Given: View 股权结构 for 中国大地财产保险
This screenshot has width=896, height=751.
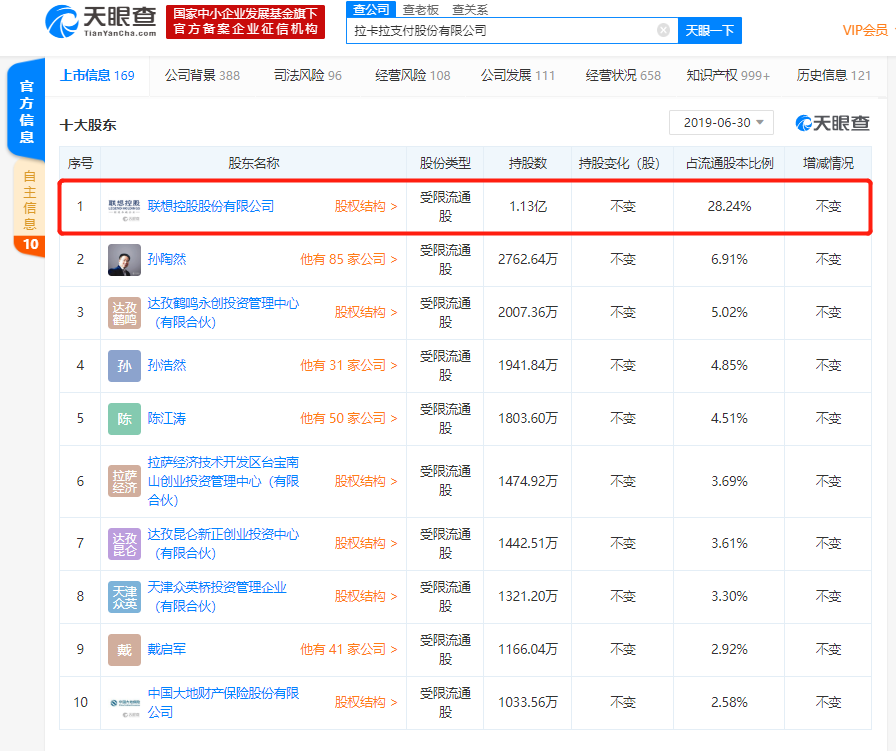Looking at the screenshot, I should tap(366, 702).
